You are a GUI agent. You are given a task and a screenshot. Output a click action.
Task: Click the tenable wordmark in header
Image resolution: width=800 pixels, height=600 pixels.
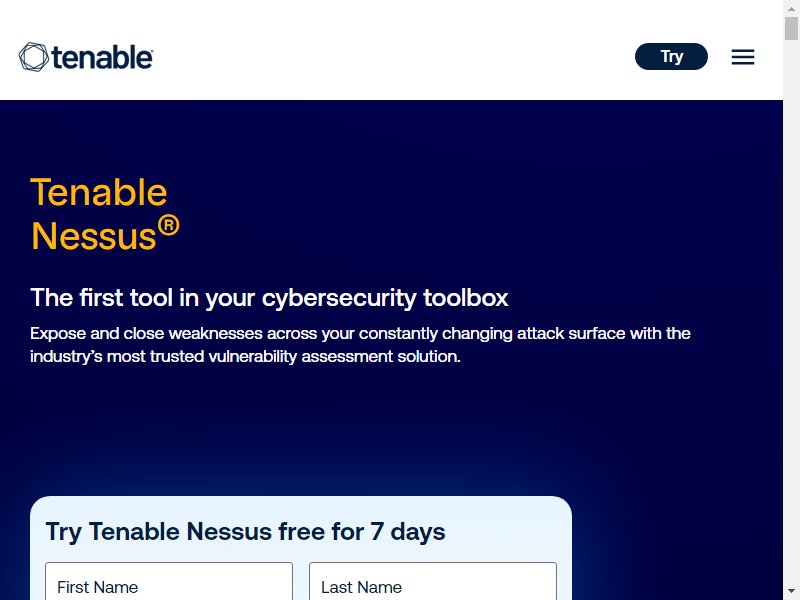[x=102, y=57]
